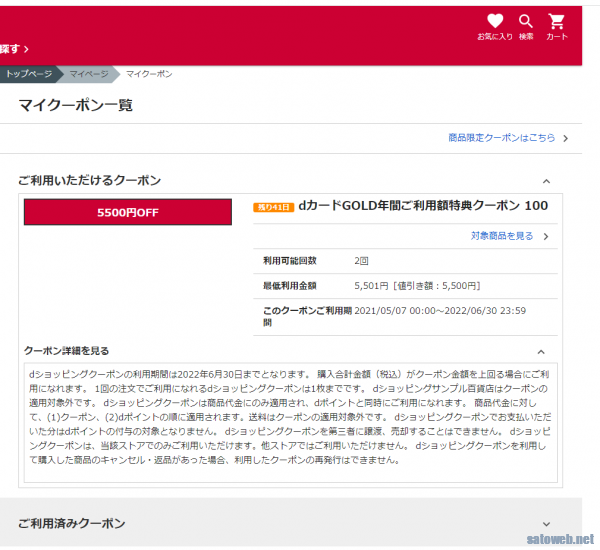Open the 対象商品を見る link

(502, 236)
